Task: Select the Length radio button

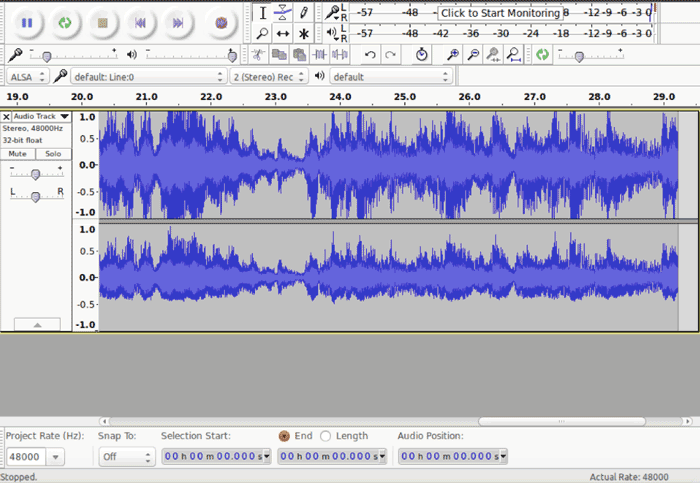Action: tap(326, 436)
